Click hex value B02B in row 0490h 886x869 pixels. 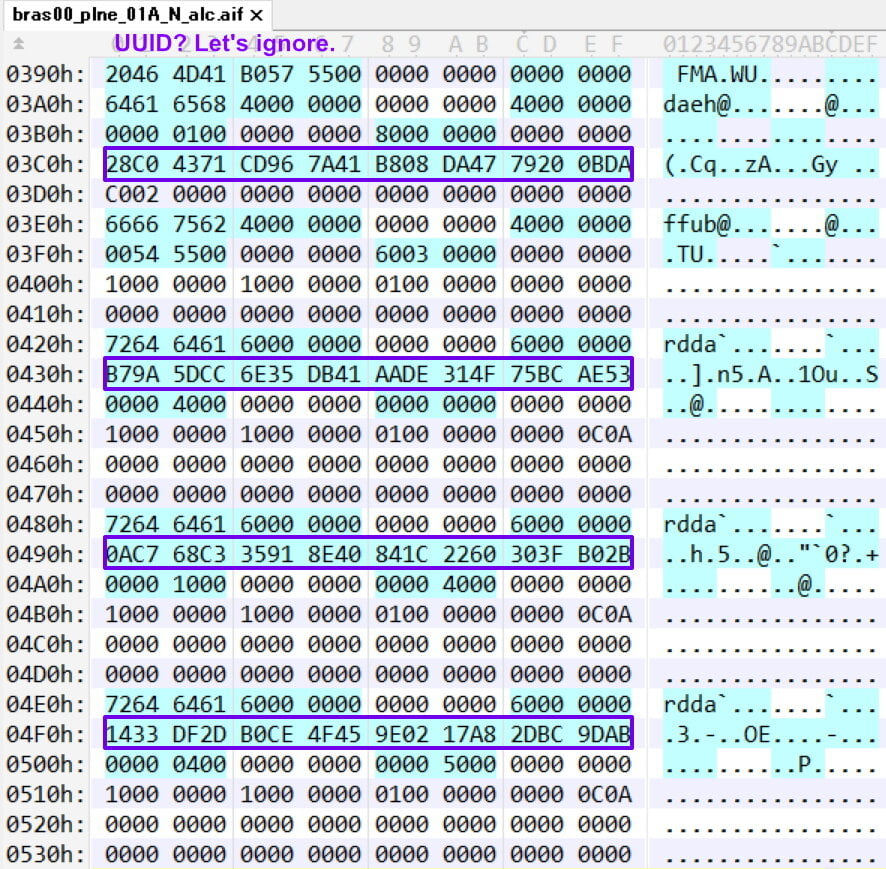(x=604, y=554)
